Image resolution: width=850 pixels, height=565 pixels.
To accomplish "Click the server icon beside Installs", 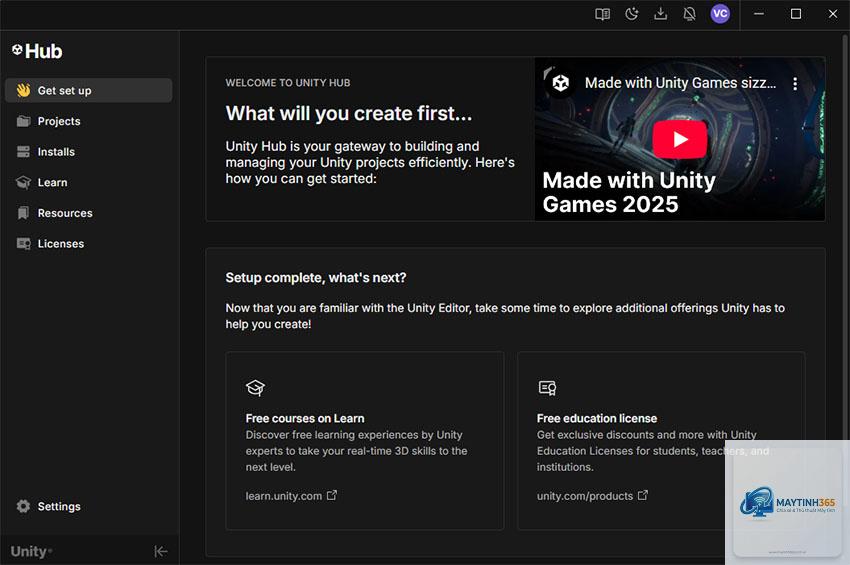I will pos(23,152).
